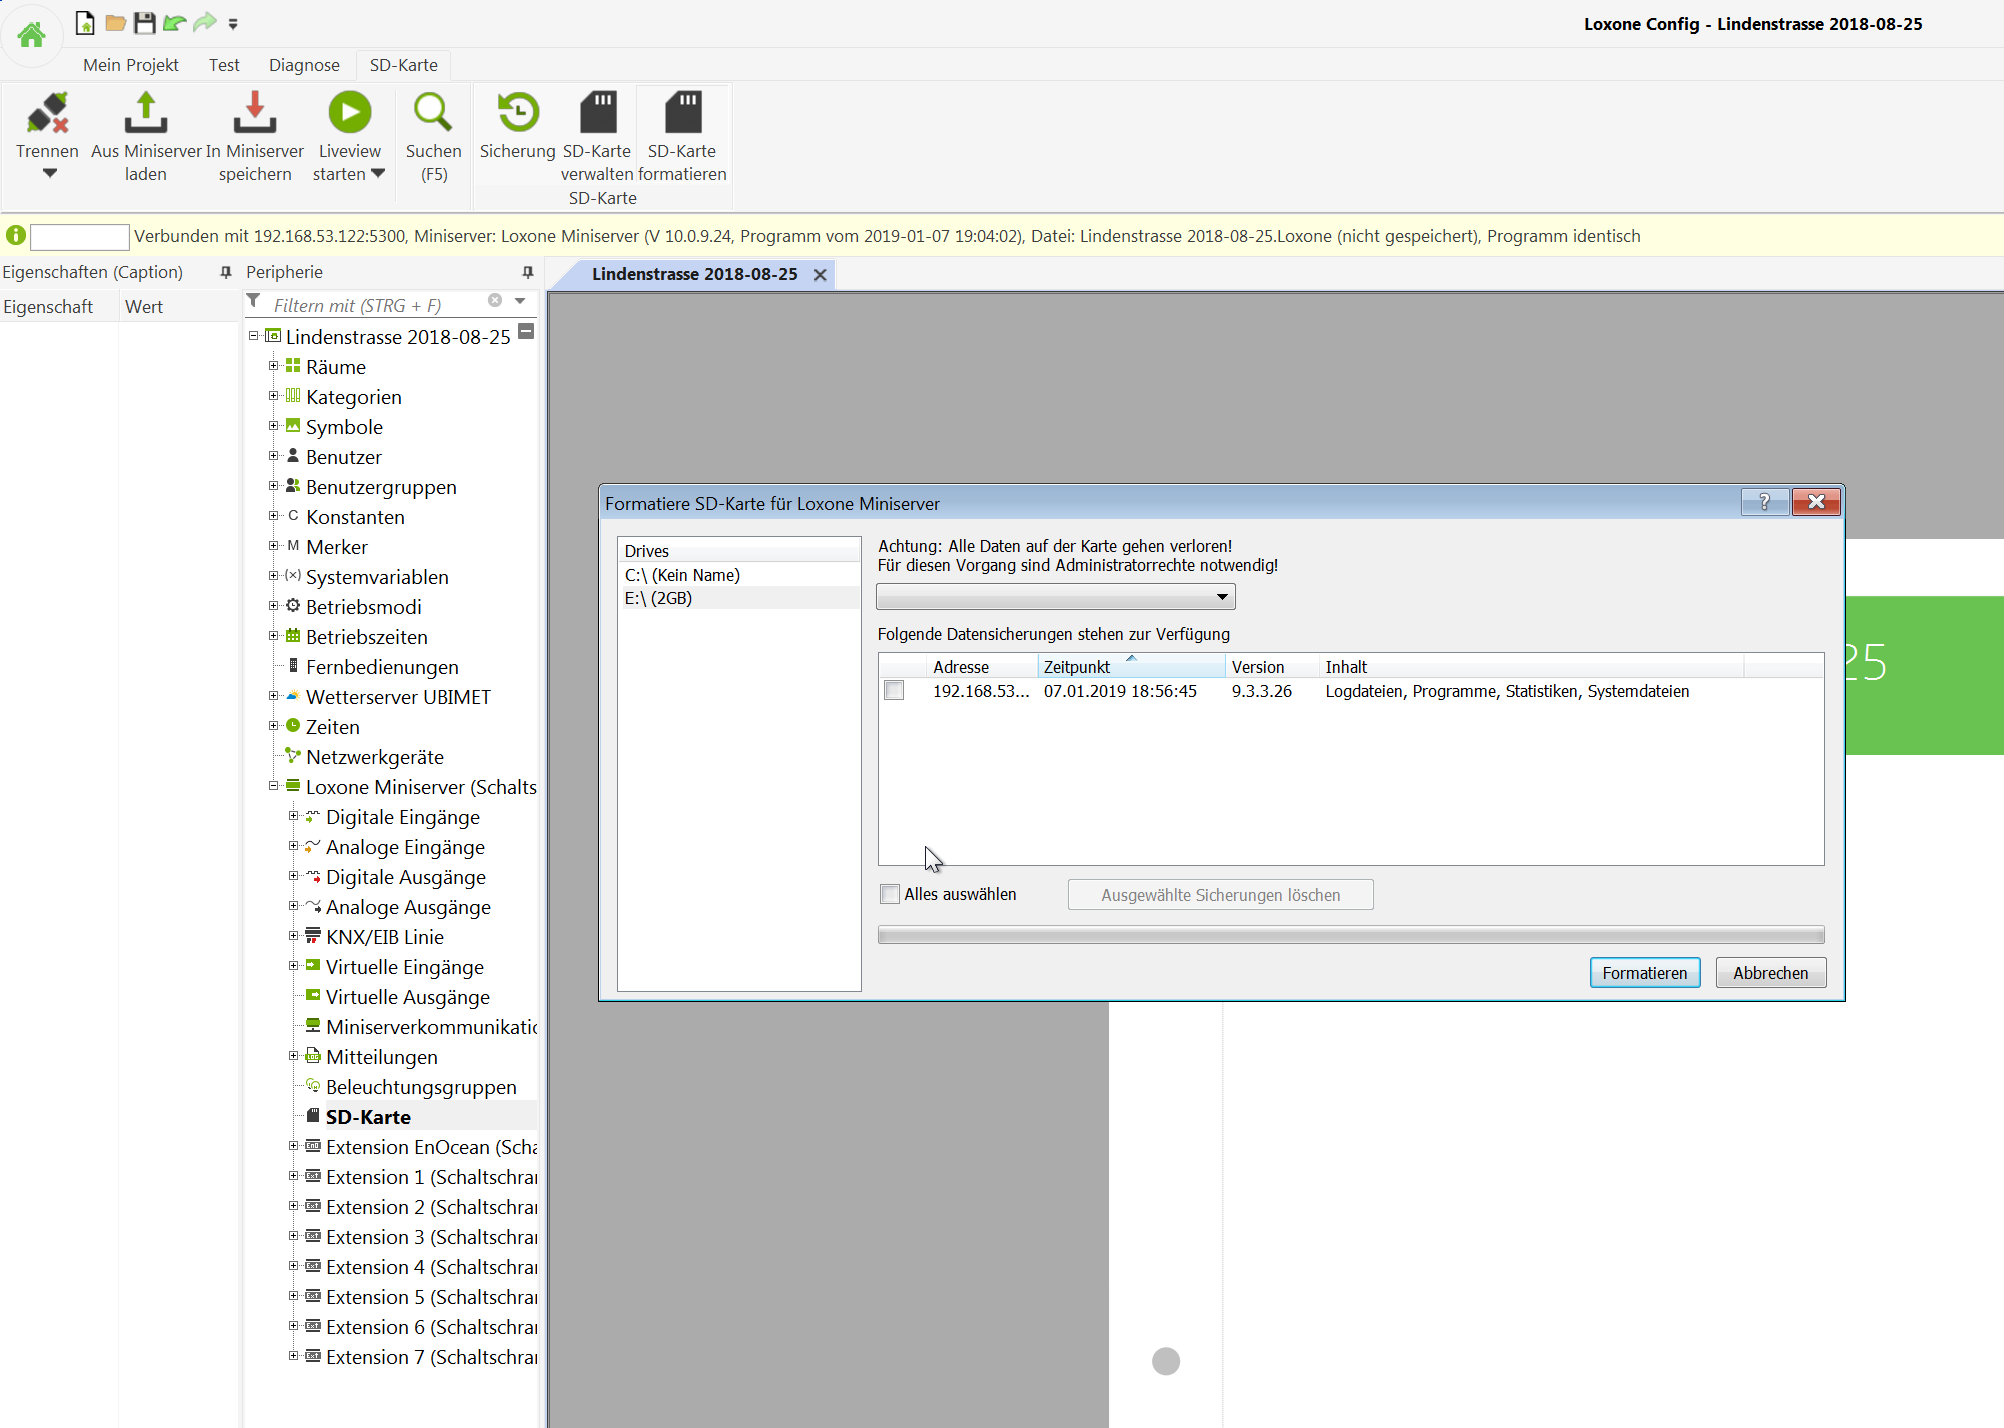
Task: Click the Formatieren button
Action: coord(1645,973)
